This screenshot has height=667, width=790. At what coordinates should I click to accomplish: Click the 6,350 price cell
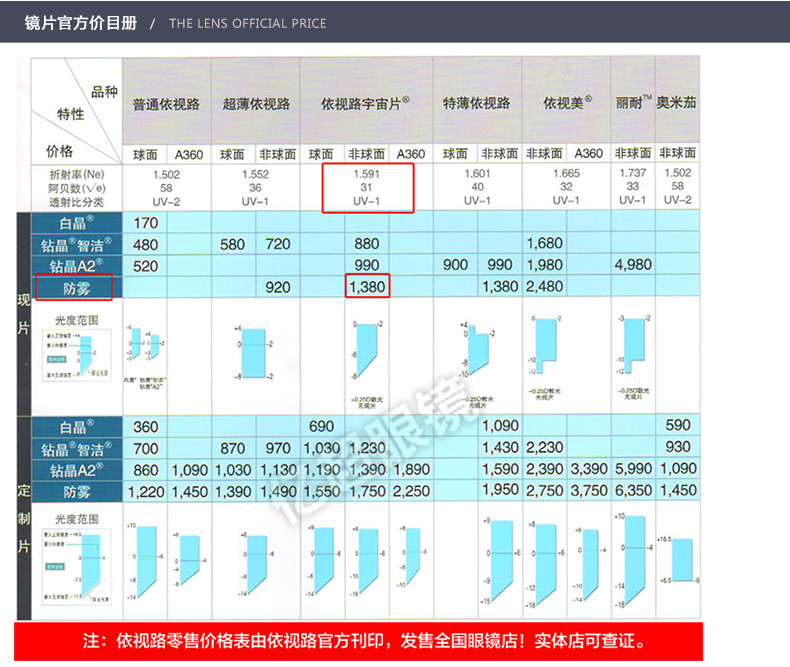pos(633,490)
